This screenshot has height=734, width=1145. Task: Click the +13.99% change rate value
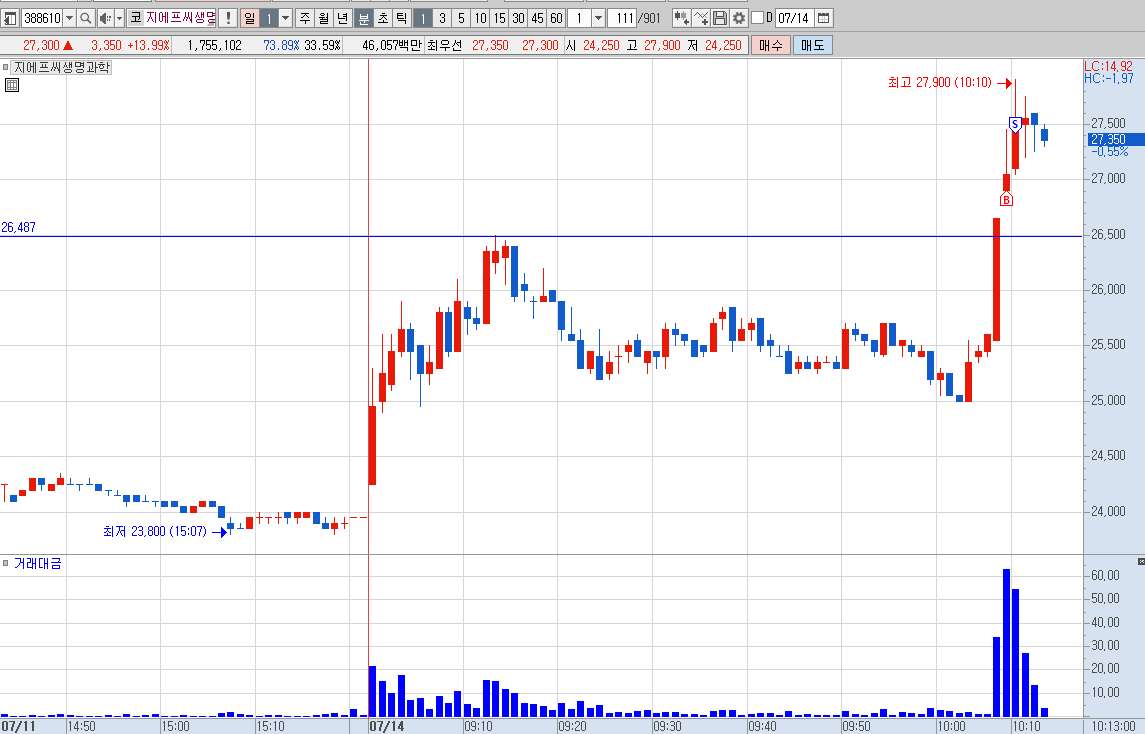(148, 45)
